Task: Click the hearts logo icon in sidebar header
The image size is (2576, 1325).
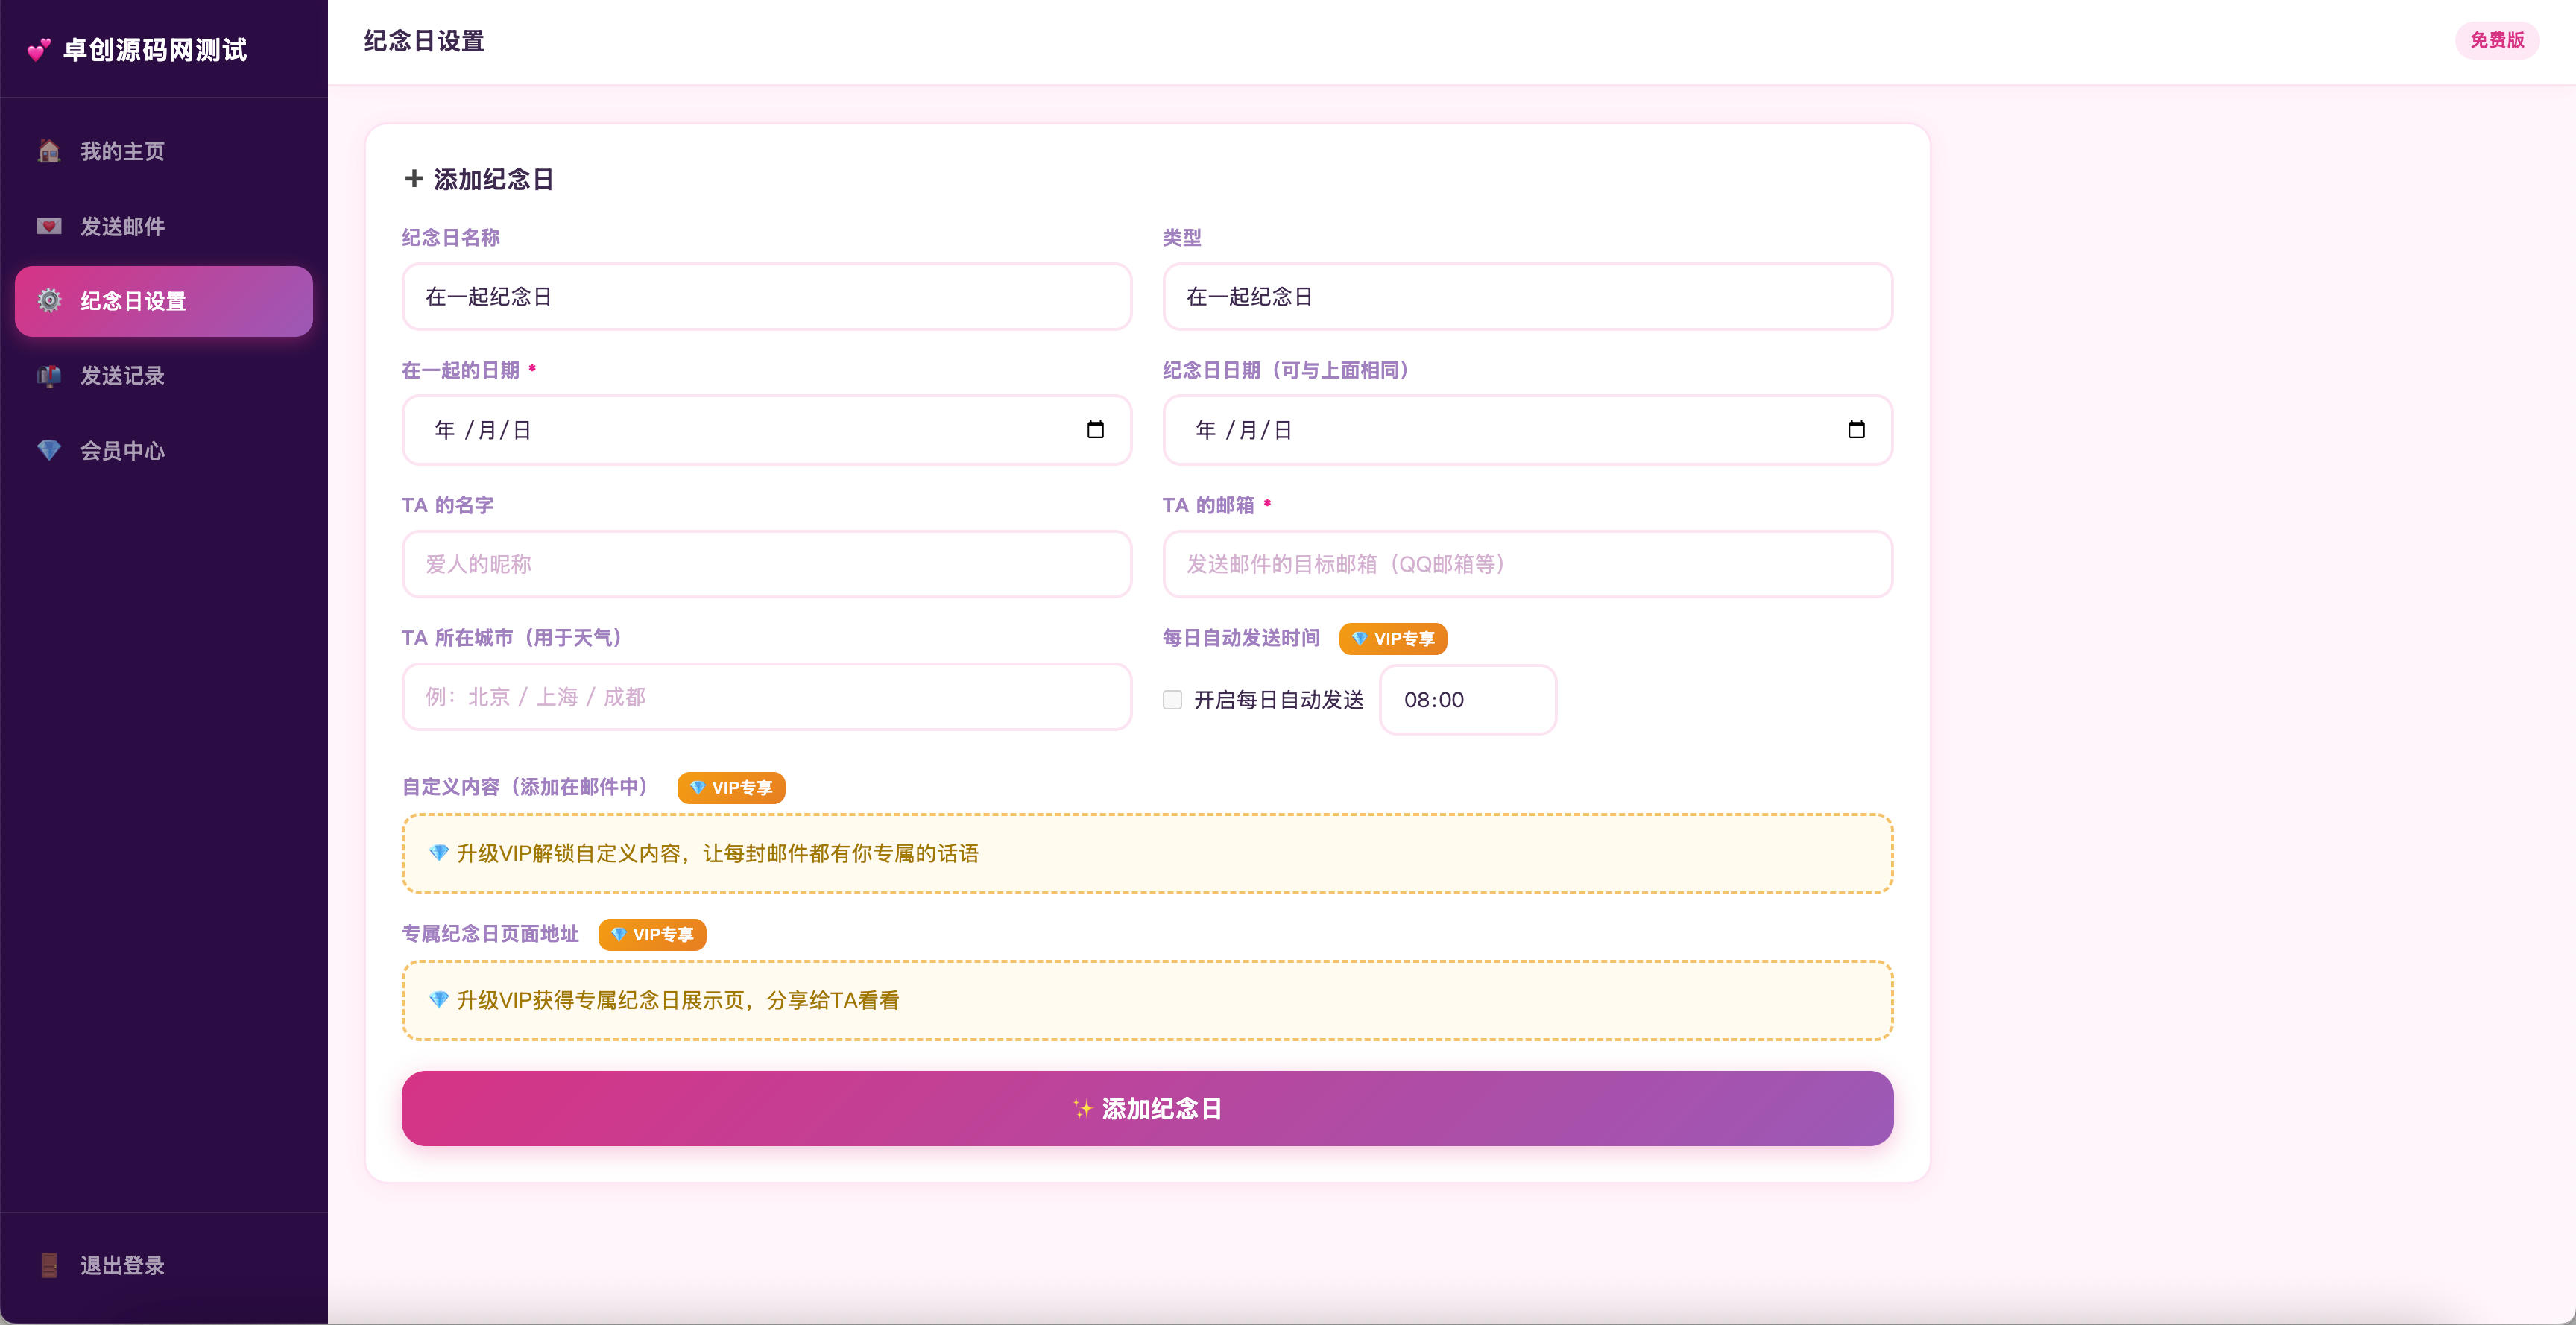Action: pyautogui.click(x=39, y=50)
